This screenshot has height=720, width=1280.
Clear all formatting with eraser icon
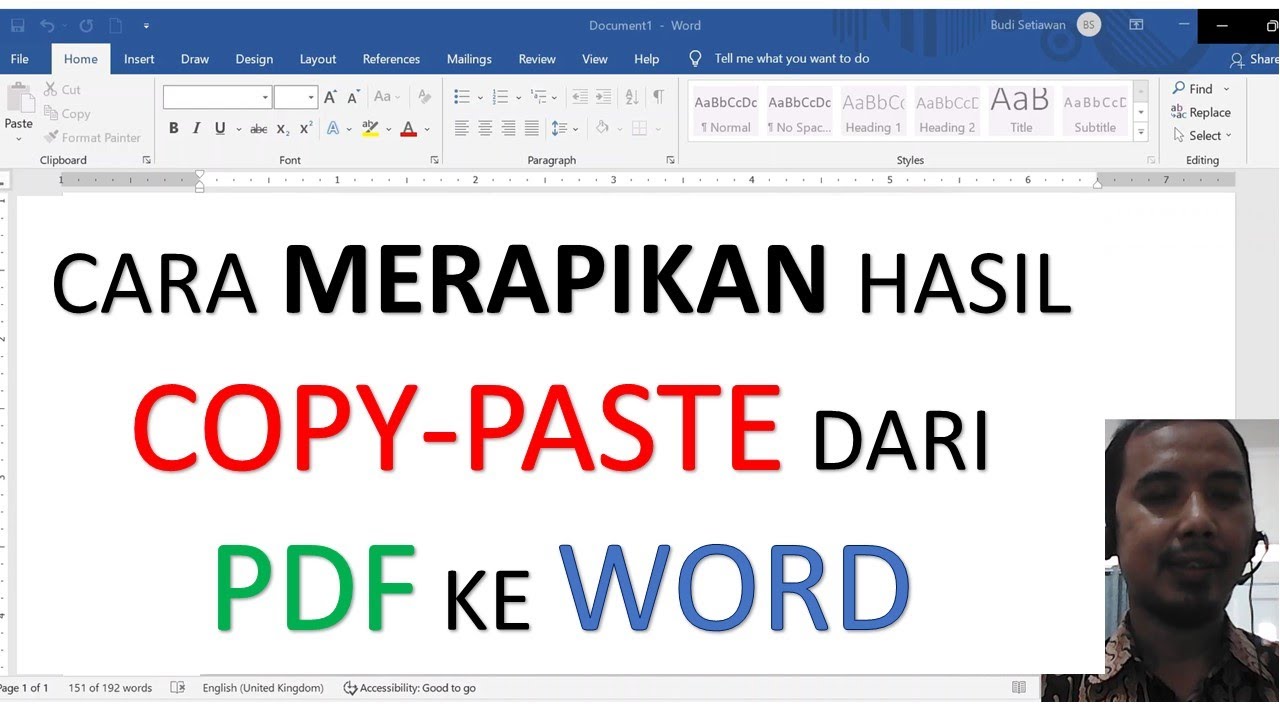coord(424,97)
